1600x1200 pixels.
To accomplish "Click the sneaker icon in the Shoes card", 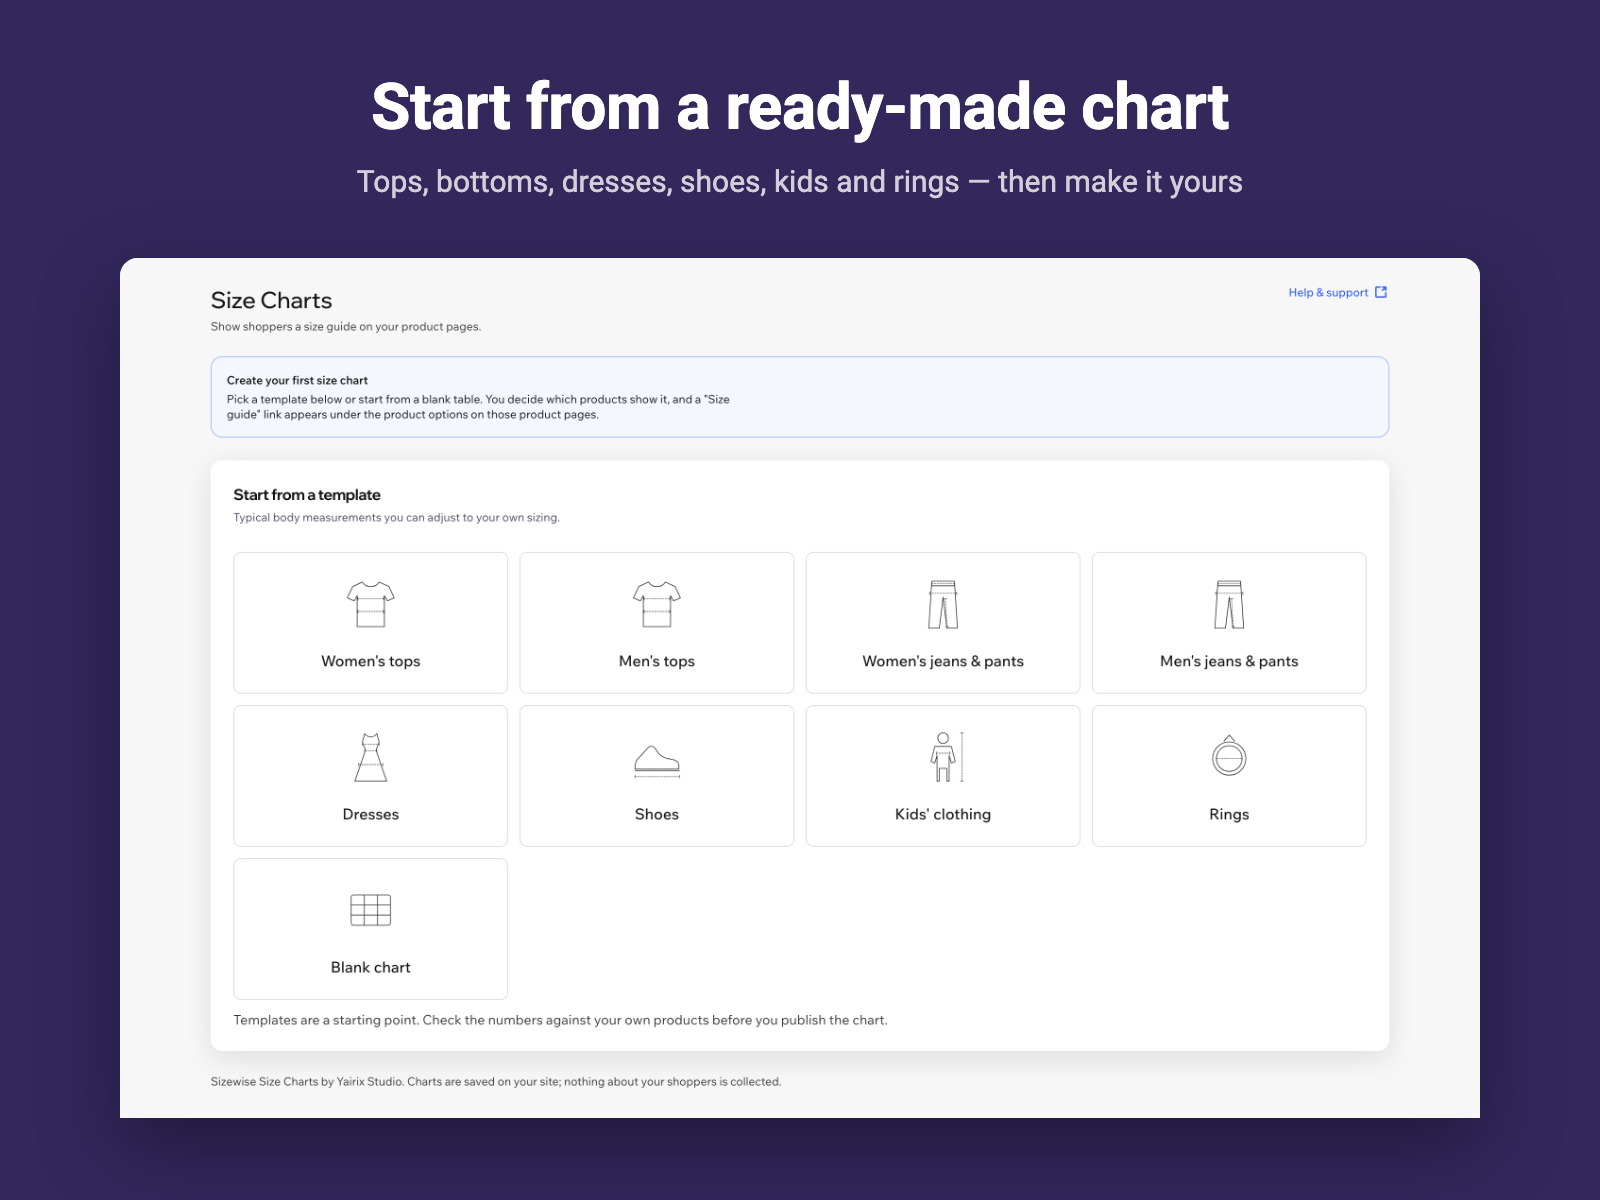I will (x=656, y=761).
